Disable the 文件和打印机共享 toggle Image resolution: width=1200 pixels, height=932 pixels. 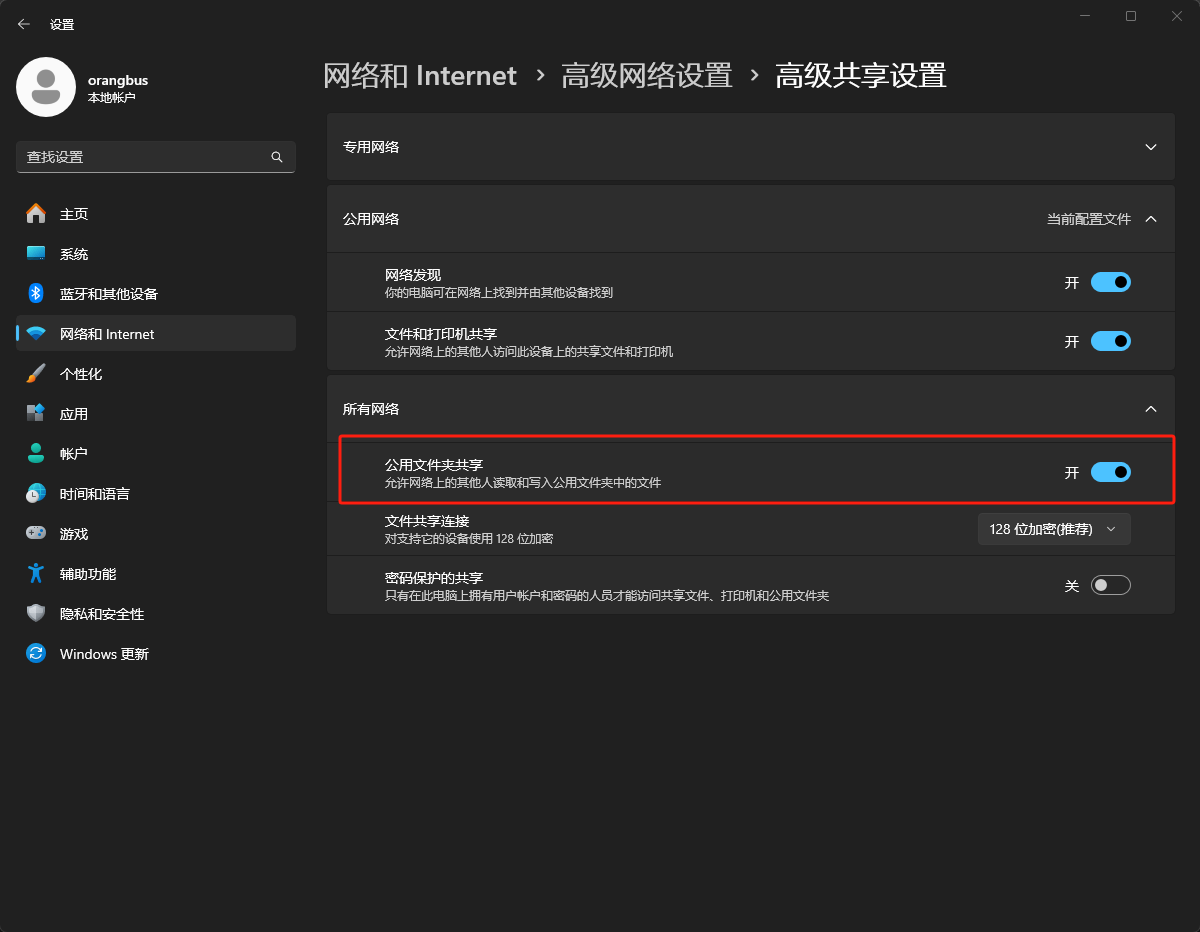[1110, 342]
